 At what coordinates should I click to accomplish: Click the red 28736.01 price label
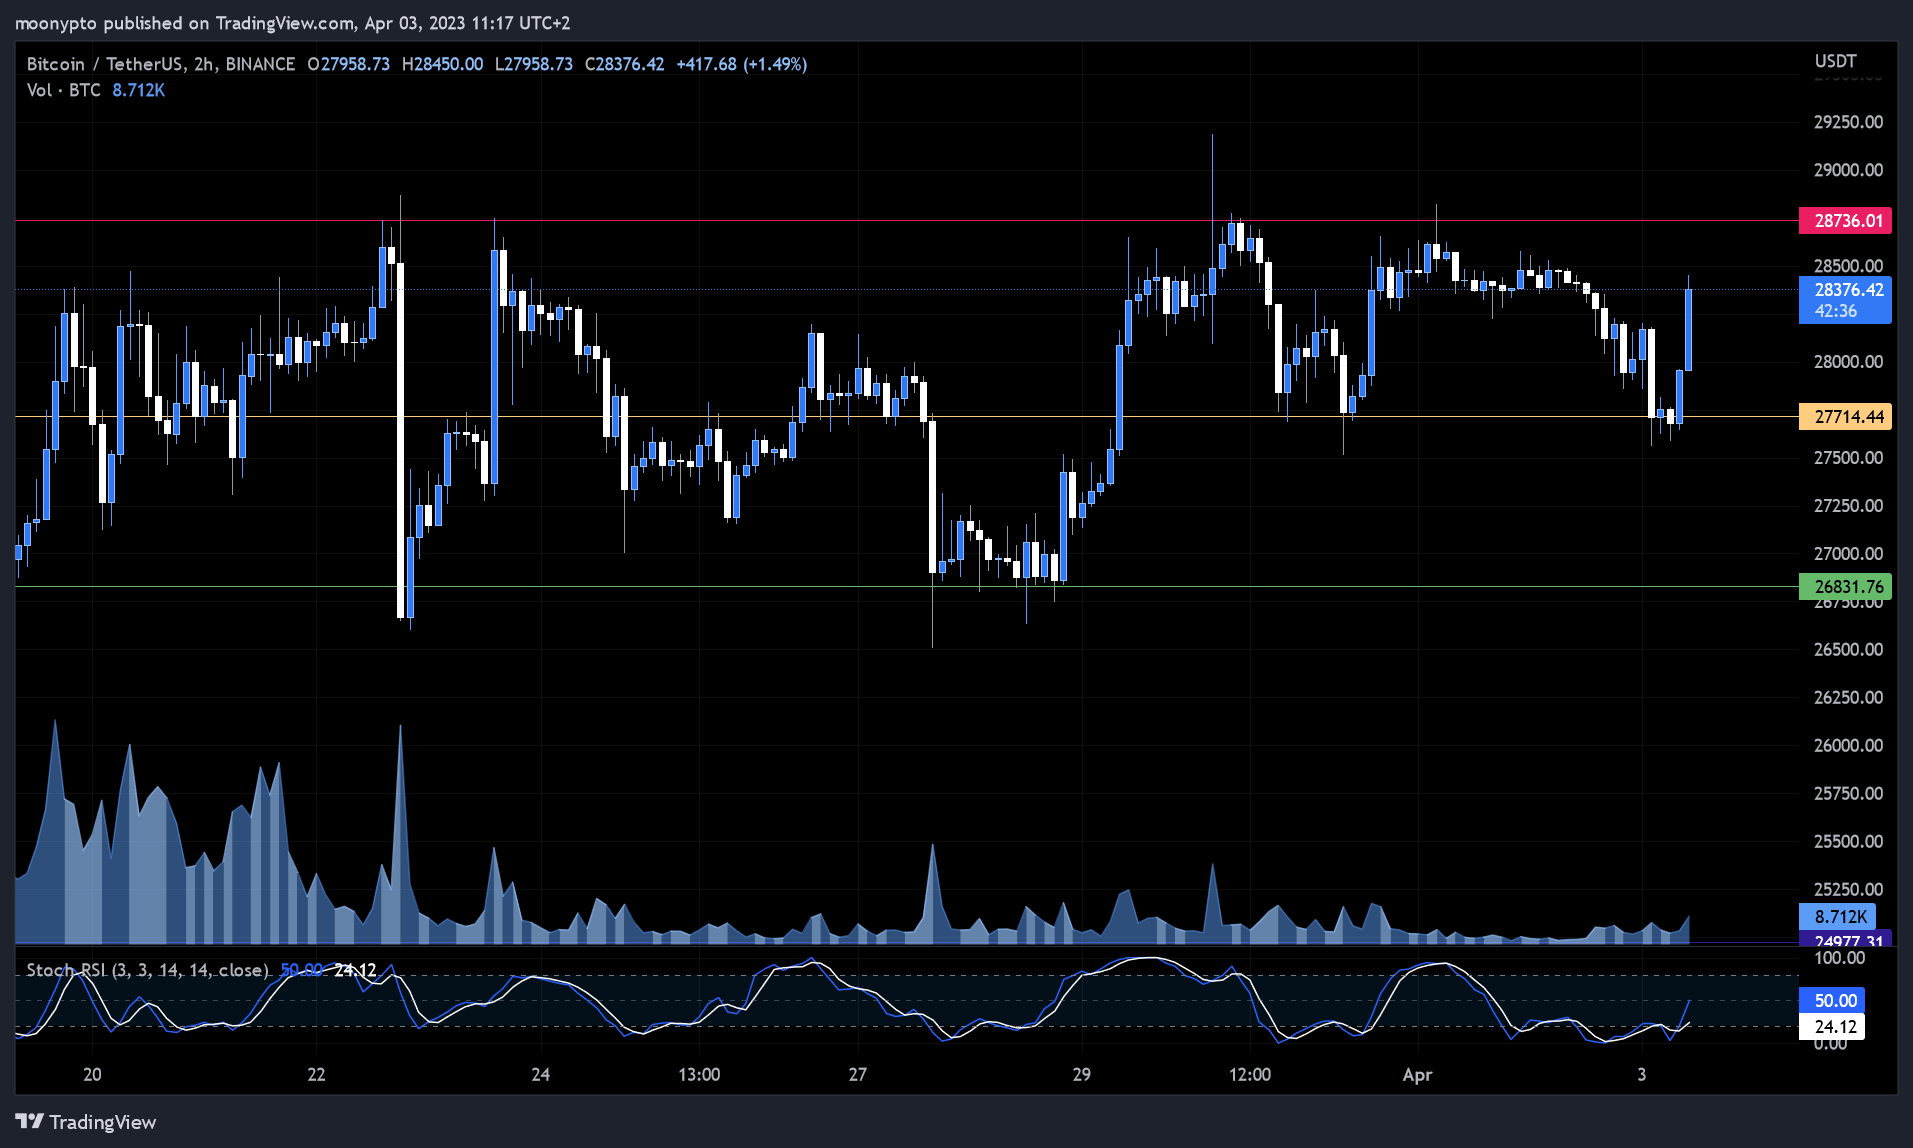point(1845,220)
